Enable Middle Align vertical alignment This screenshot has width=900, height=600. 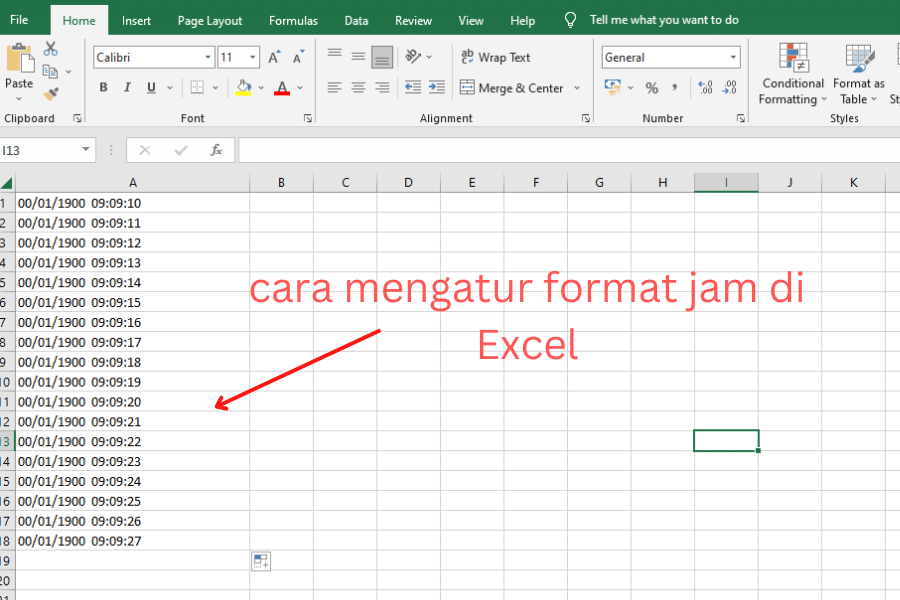(358, 57)
